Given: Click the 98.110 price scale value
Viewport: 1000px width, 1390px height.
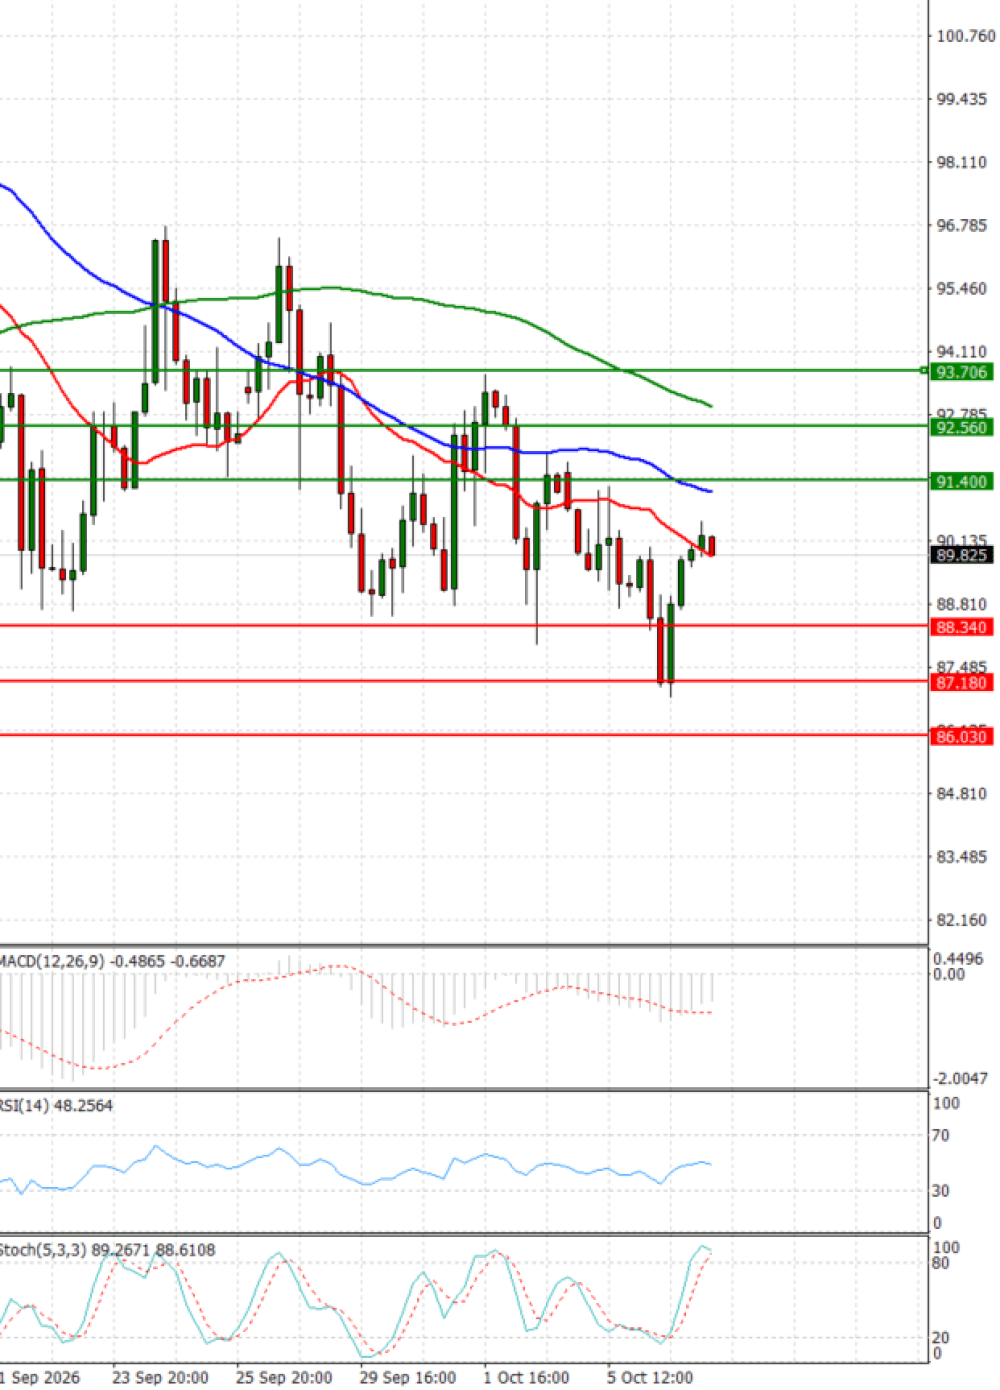Looking at the screenshot, I should coord(961,162).
